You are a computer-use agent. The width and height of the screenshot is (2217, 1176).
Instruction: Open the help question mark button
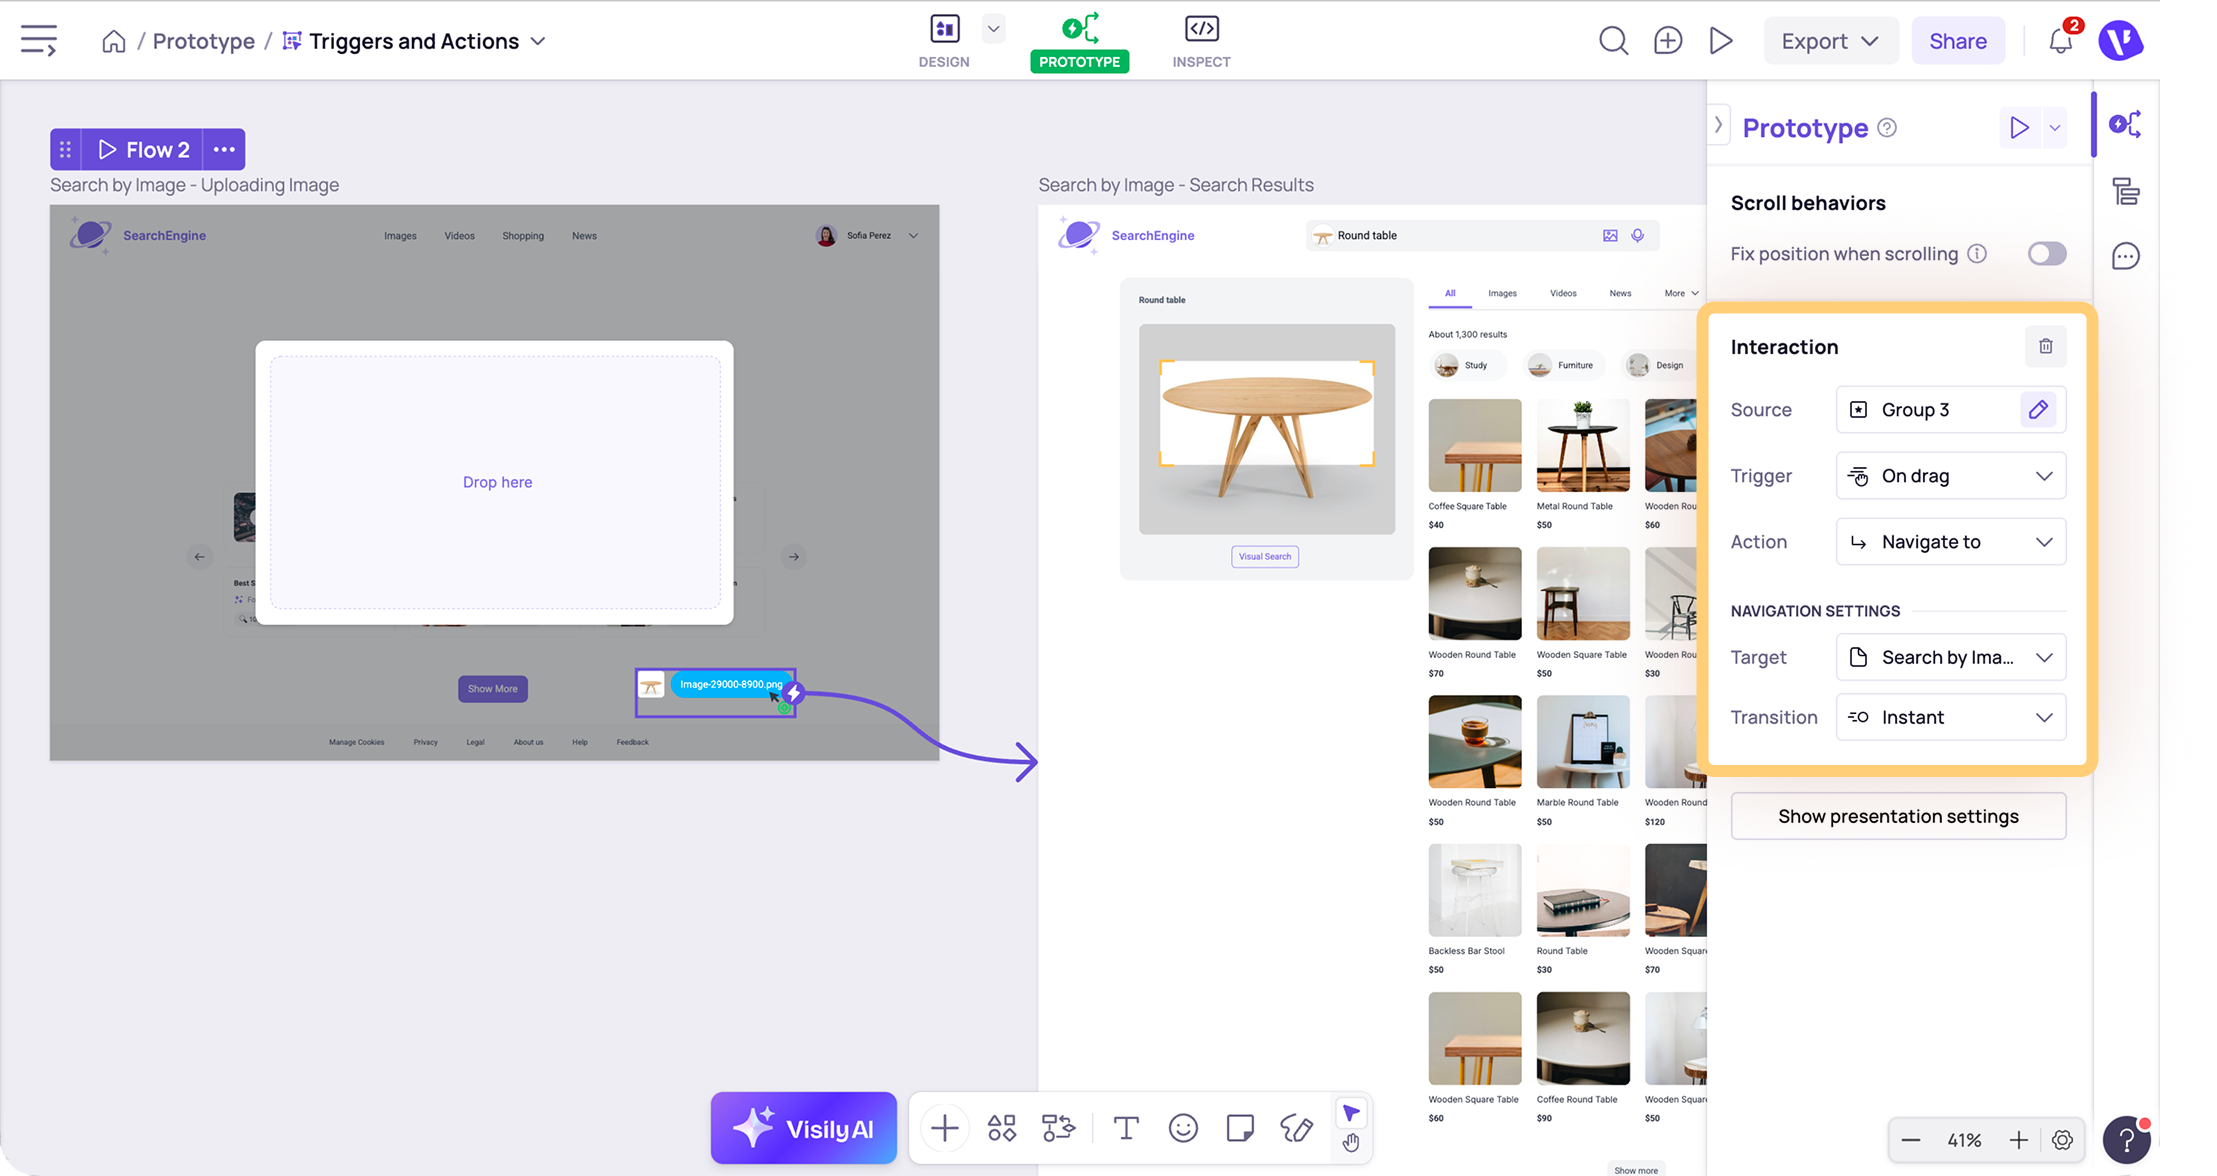(x=2126, y=1140)
